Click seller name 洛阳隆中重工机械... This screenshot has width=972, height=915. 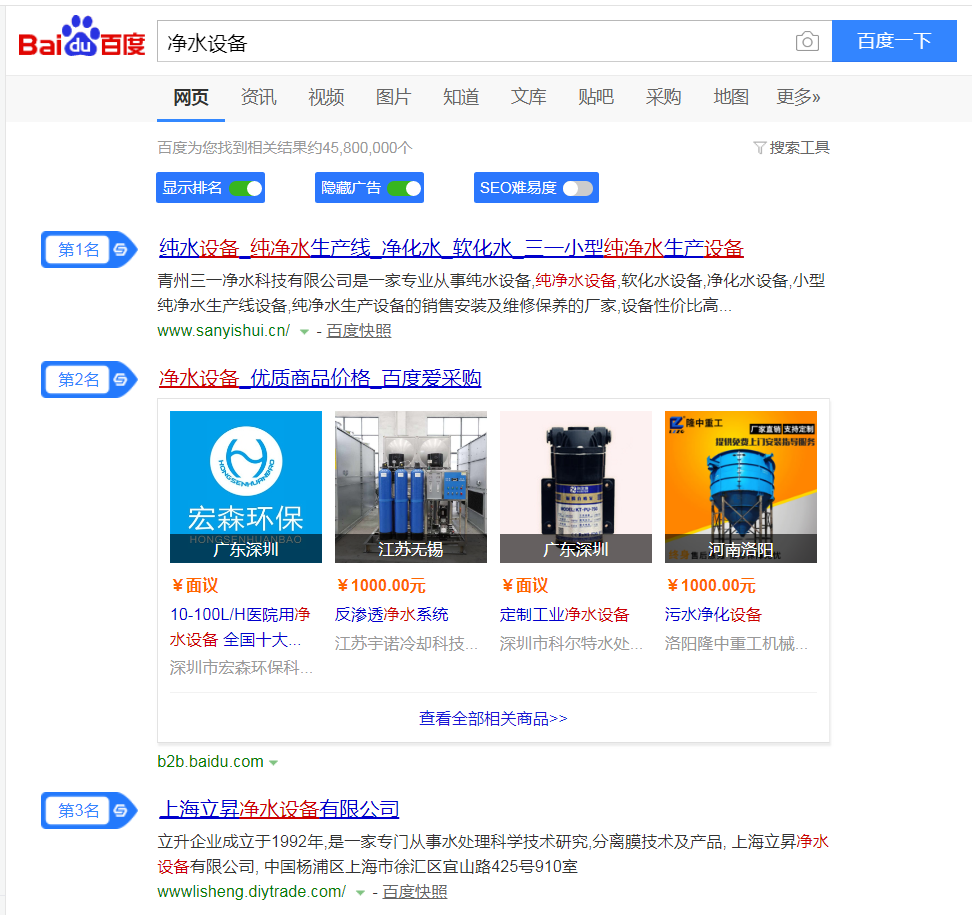click(736, 643)
